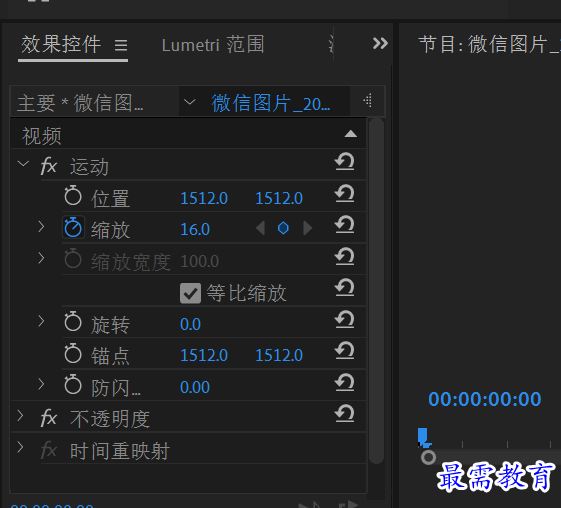Expand the 缩放宽度 property
Image resolution: width=561 pixels, height=508 pixels.
pyautogui.click(x=42, y=258)
